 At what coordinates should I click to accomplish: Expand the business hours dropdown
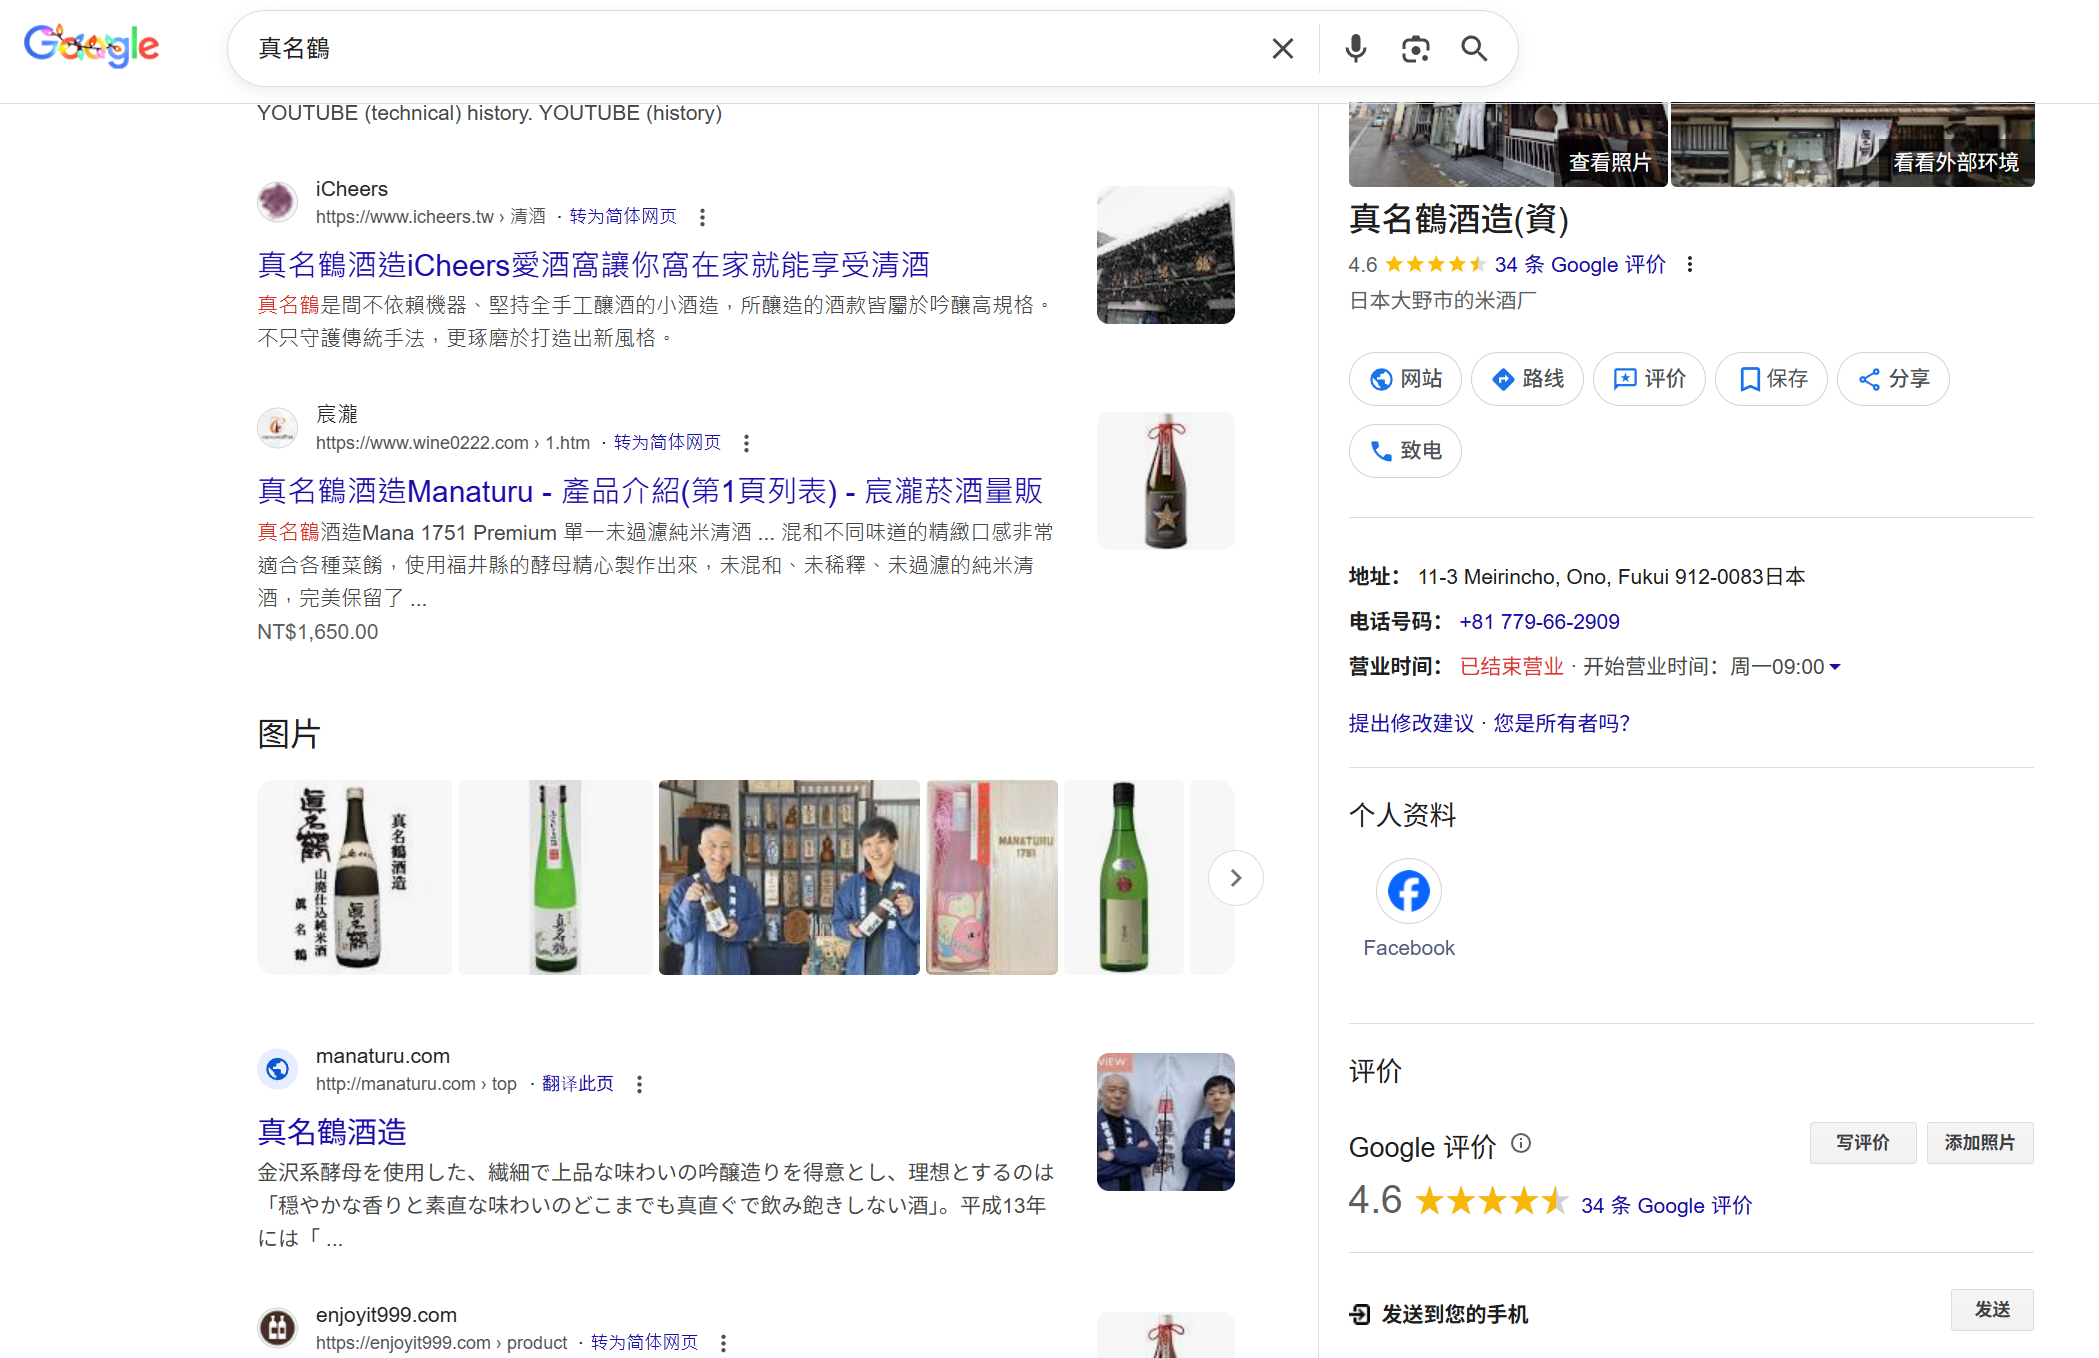pos(1835,667)
